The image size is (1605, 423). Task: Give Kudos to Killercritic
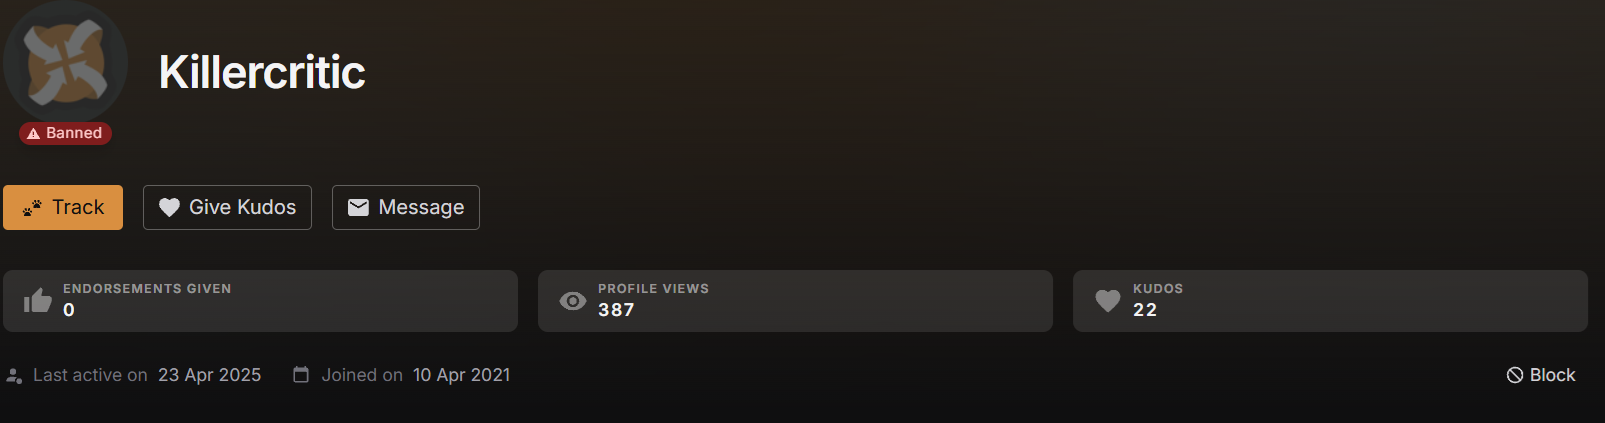pos(227,207)
